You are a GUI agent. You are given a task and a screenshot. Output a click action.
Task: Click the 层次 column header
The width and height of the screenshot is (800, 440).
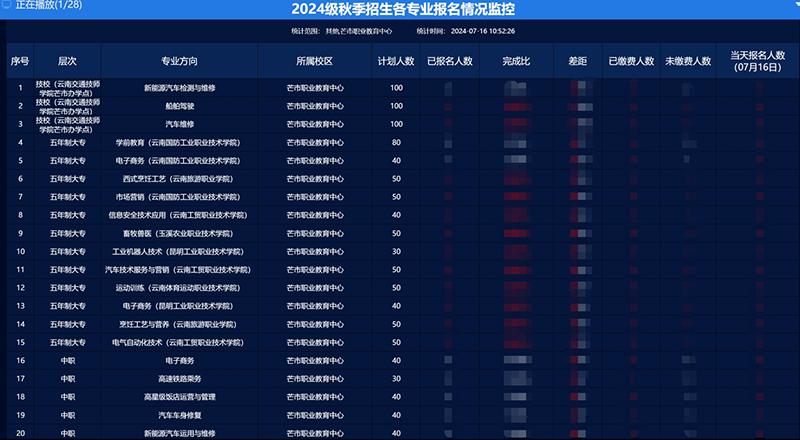tap(67, 61)
